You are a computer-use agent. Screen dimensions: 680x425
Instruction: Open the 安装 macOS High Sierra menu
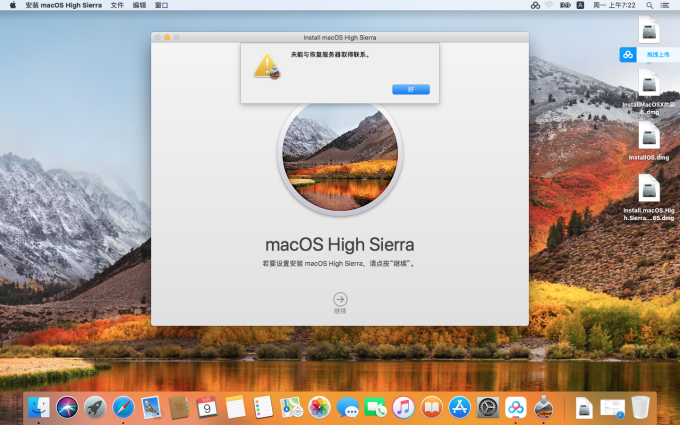tap(64, 5)
